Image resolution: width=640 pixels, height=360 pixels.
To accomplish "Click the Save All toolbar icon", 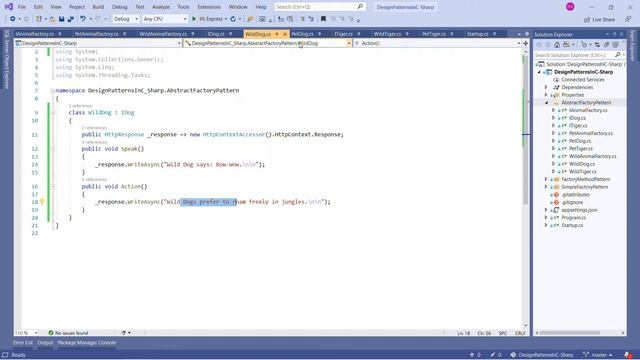I will coord(71,19).
